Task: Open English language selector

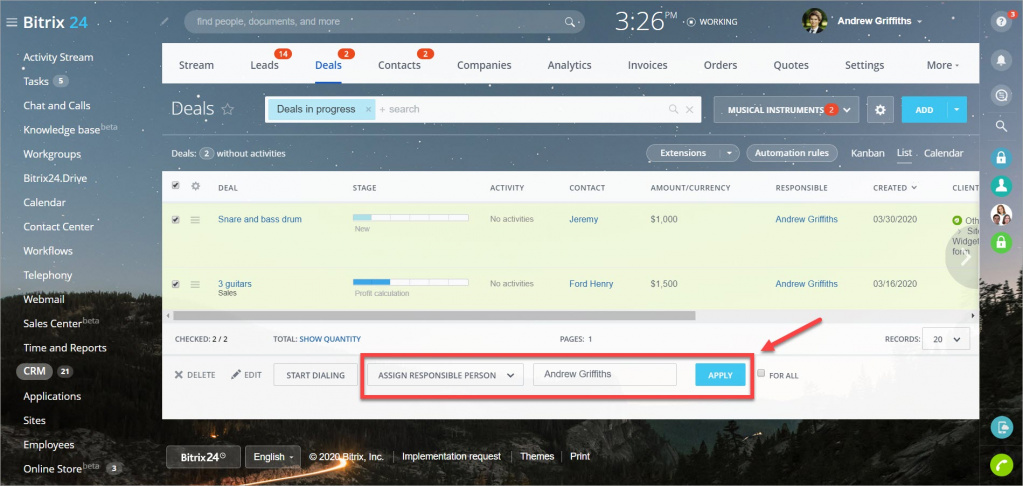Action: (x=273, y=457)
